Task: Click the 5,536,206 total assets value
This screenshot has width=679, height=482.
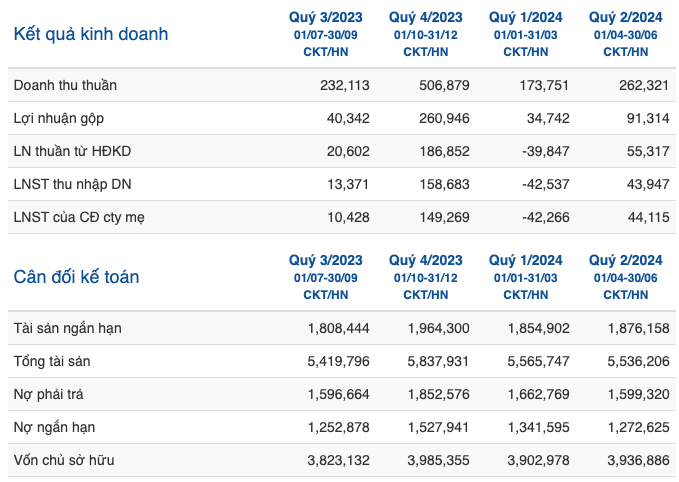Action: [638, 361]
